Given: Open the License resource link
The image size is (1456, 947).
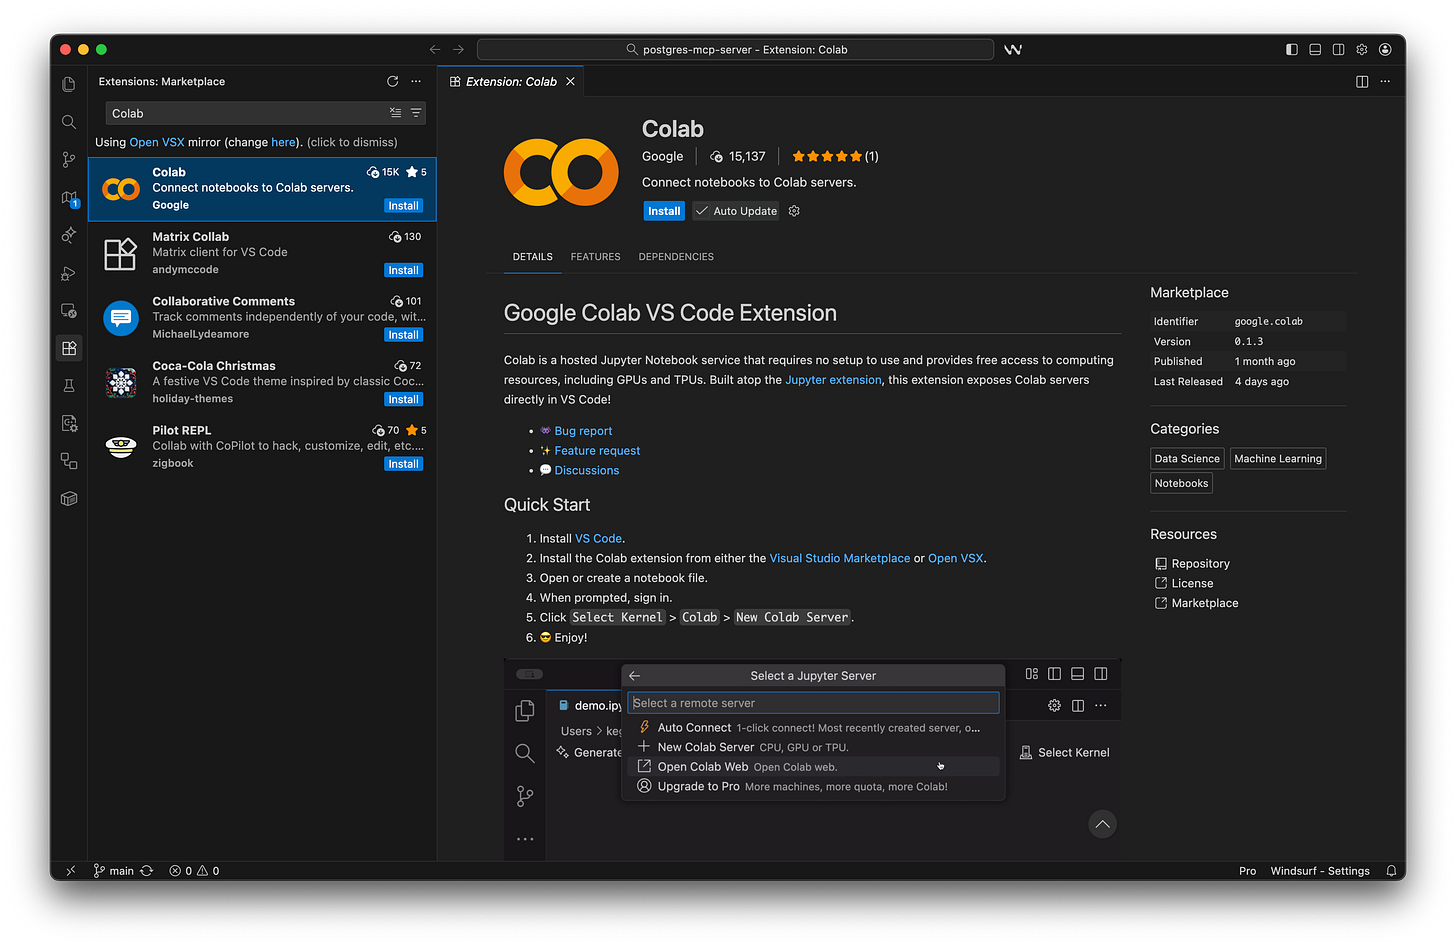Looking at the screenshot, I should click(x=1192, y=583).
